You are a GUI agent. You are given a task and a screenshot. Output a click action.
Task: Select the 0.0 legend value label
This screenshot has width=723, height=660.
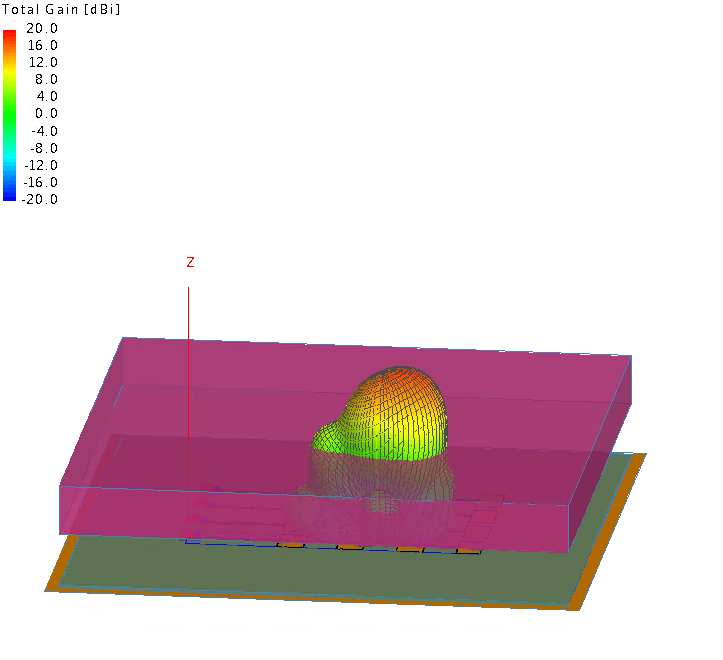click(x=46, y=113)
